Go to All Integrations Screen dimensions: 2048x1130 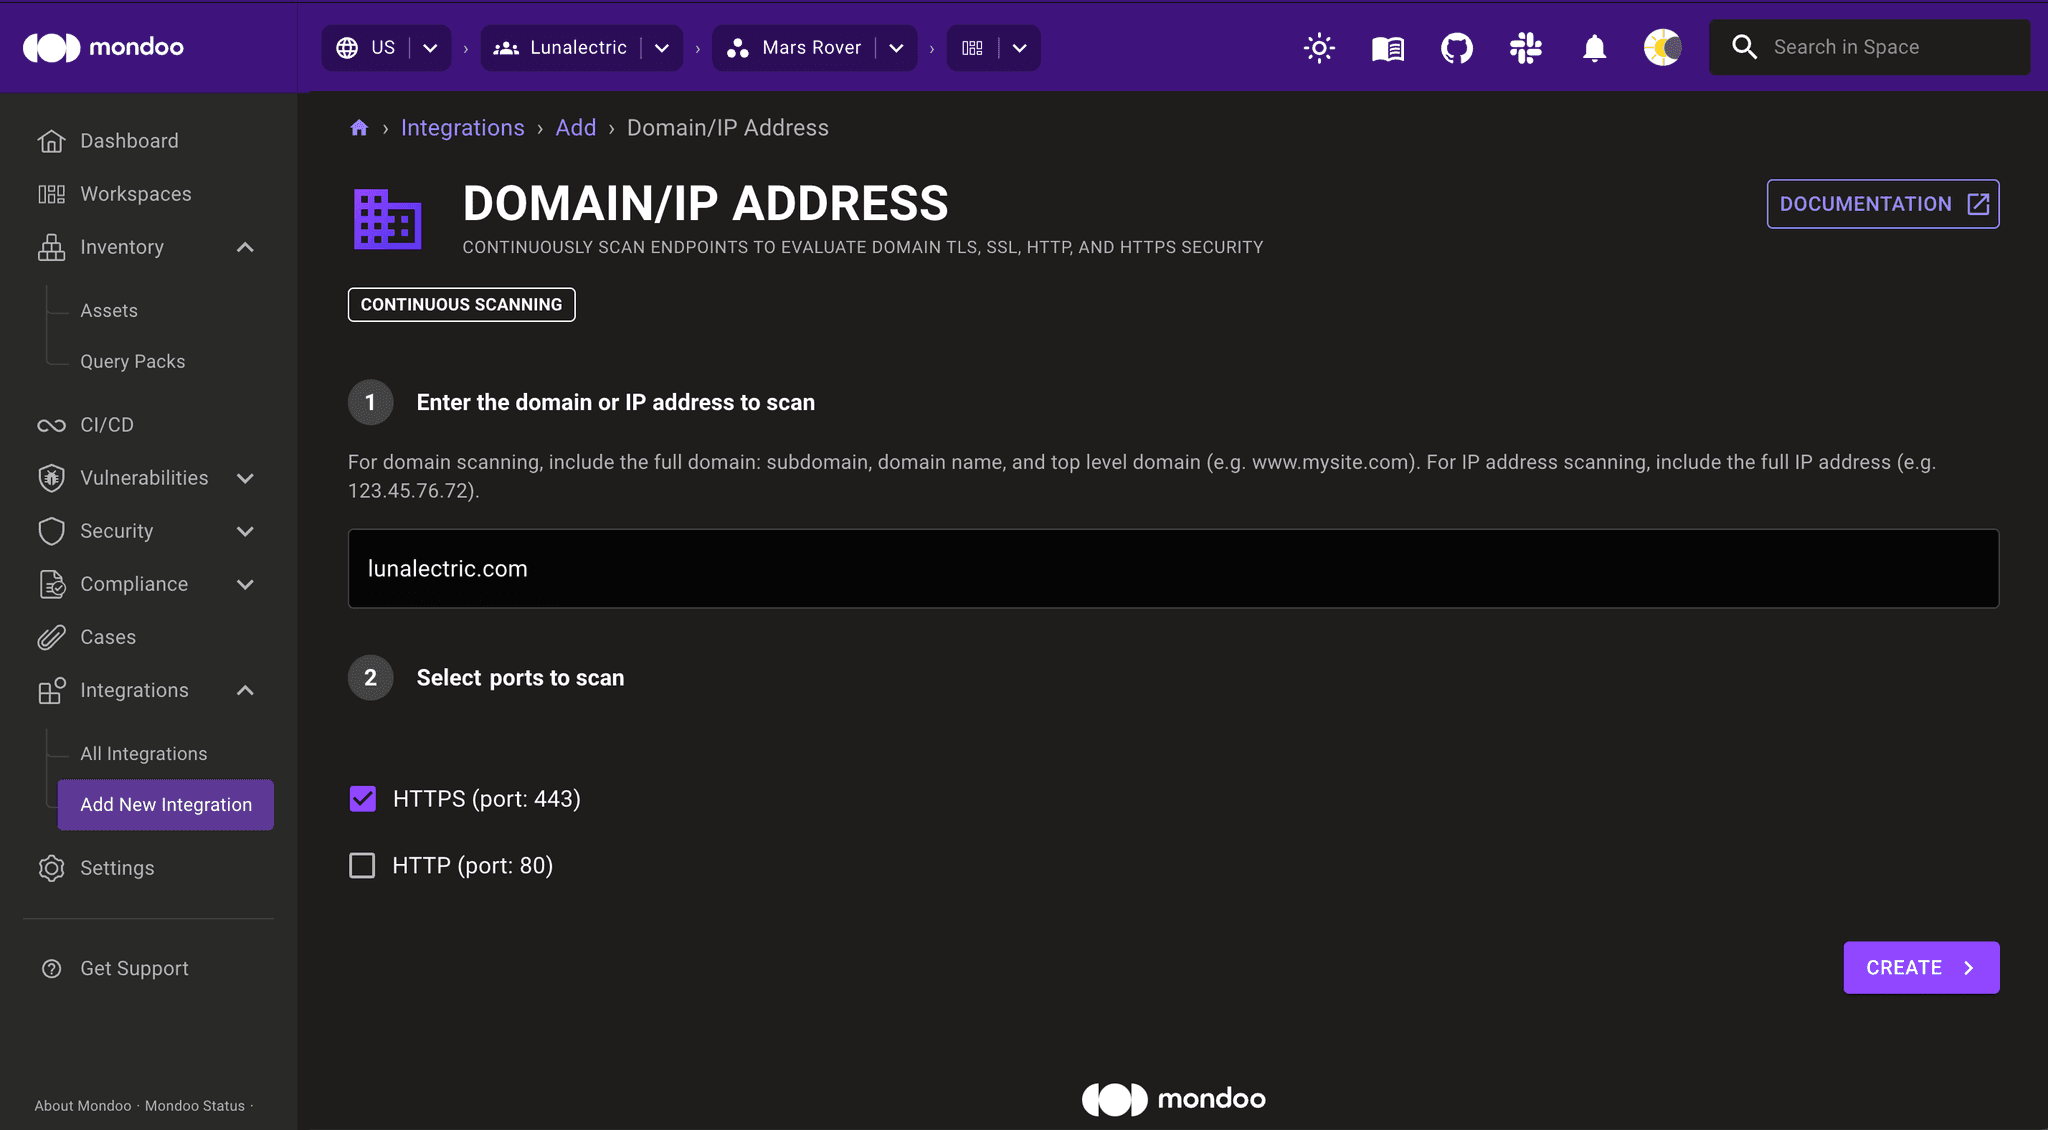tap(143, 753)
